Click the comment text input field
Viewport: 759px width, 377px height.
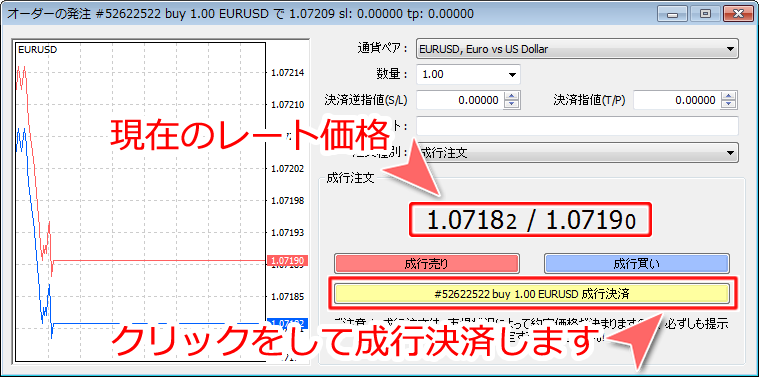(x=577, y=126)
